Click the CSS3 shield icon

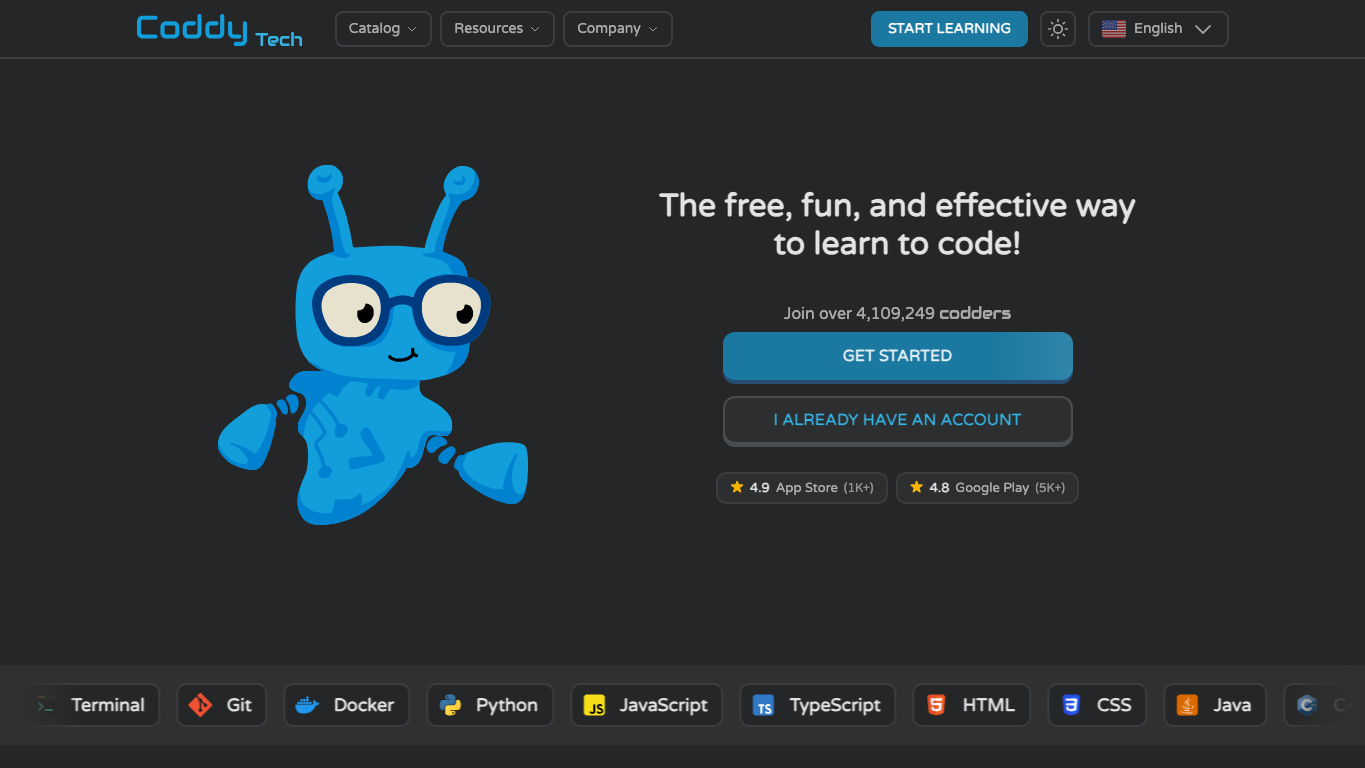(x=1071, y=705)
